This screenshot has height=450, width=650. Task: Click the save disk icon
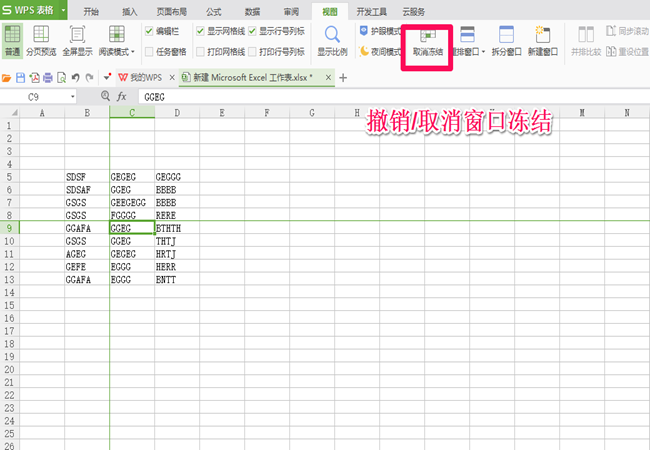click(20, 77)
